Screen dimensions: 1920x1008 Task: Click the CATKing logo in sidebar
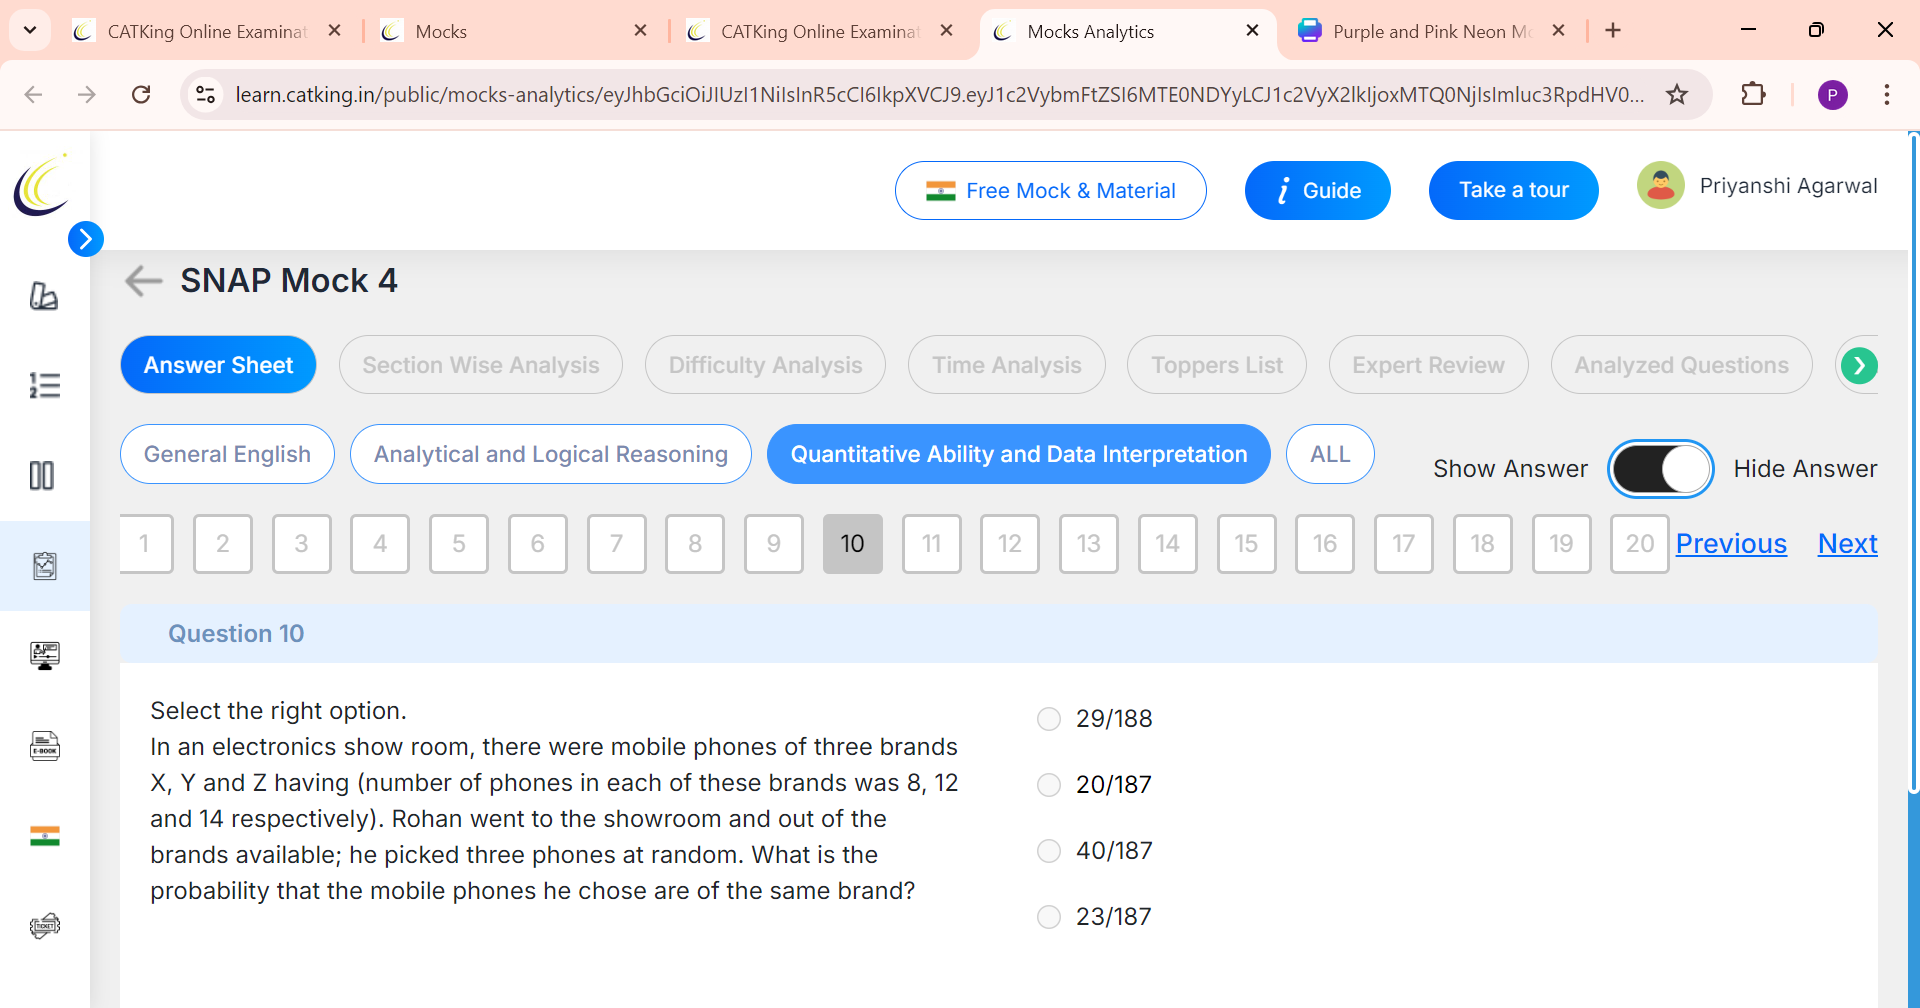coord(42,185)
